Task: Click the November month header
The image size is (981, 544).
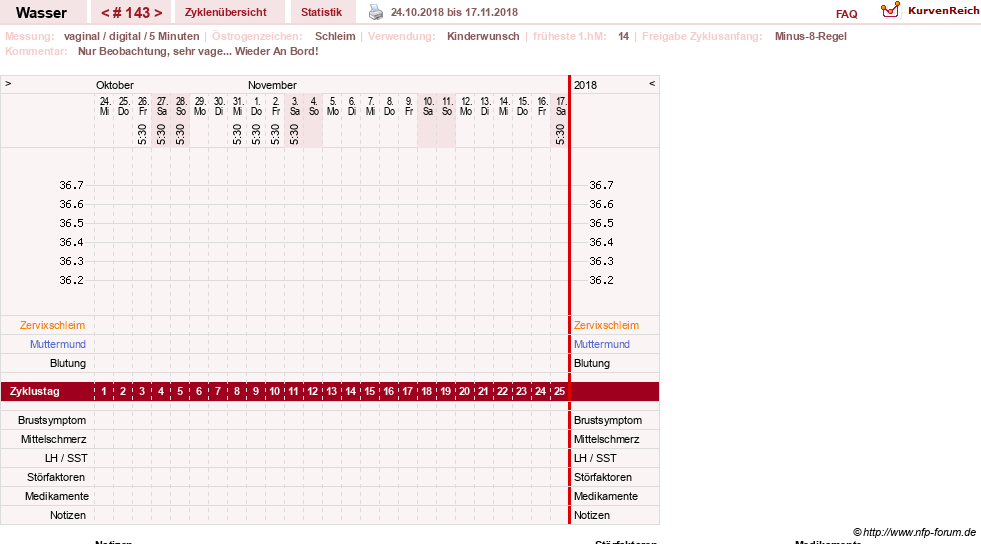Action: [272, 85]
